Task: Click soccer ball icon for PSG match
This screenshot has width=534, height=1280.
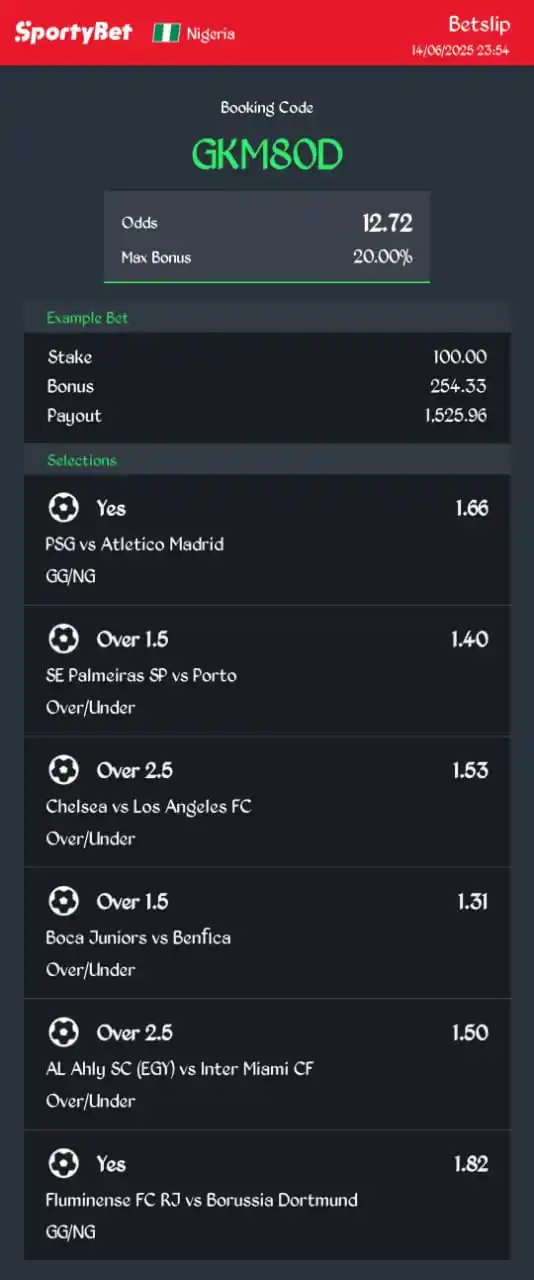Action: (x=63, y=508)
